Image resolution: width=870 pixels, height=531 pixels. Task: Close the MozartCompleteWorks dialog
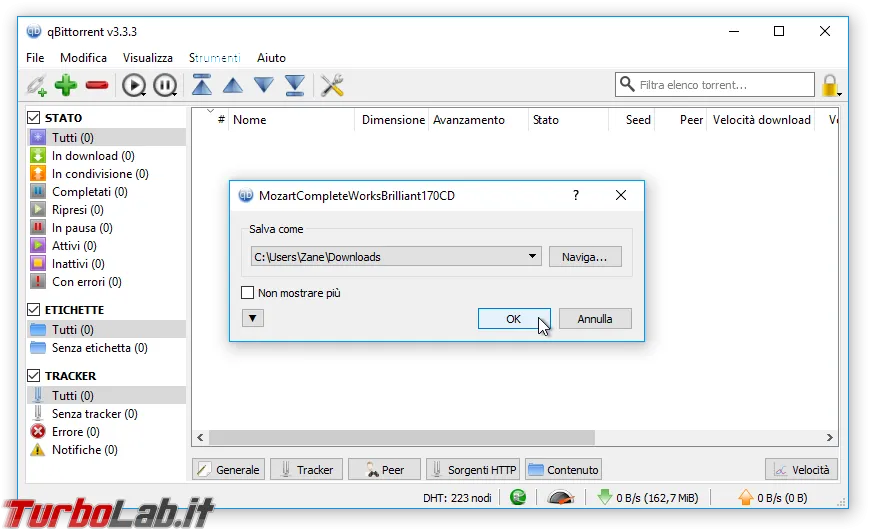tap(621, 195)
